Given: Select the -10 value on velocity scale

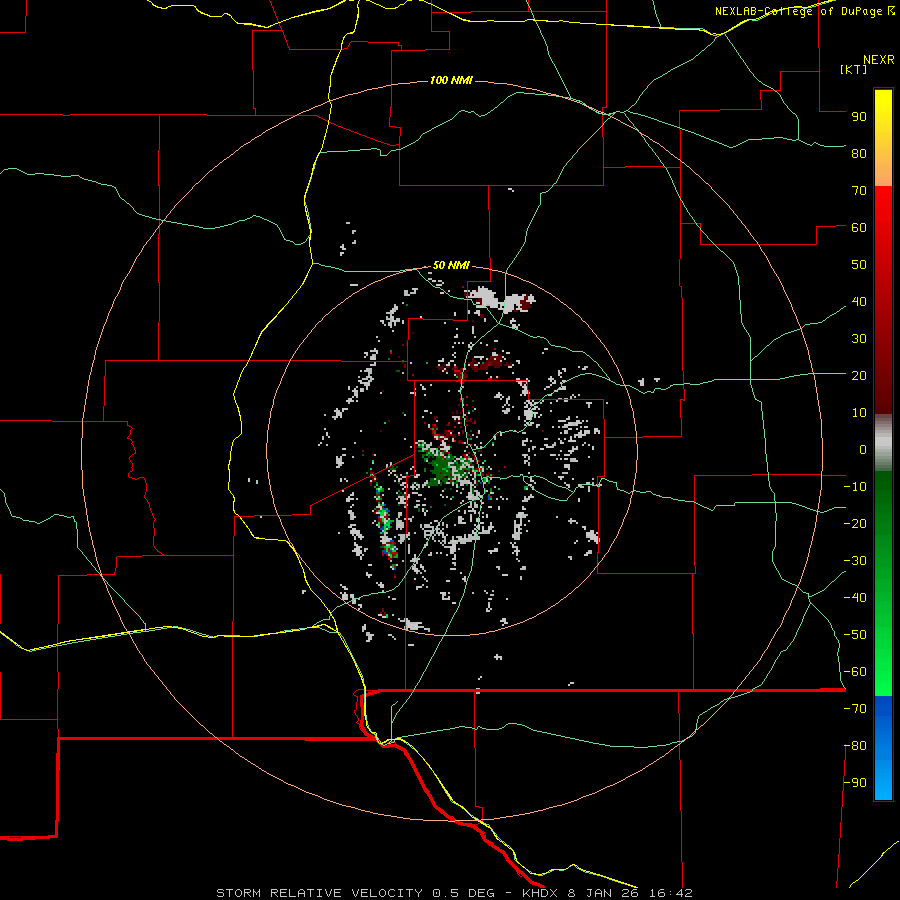Looking at the screenshot, I should (855, 487).
